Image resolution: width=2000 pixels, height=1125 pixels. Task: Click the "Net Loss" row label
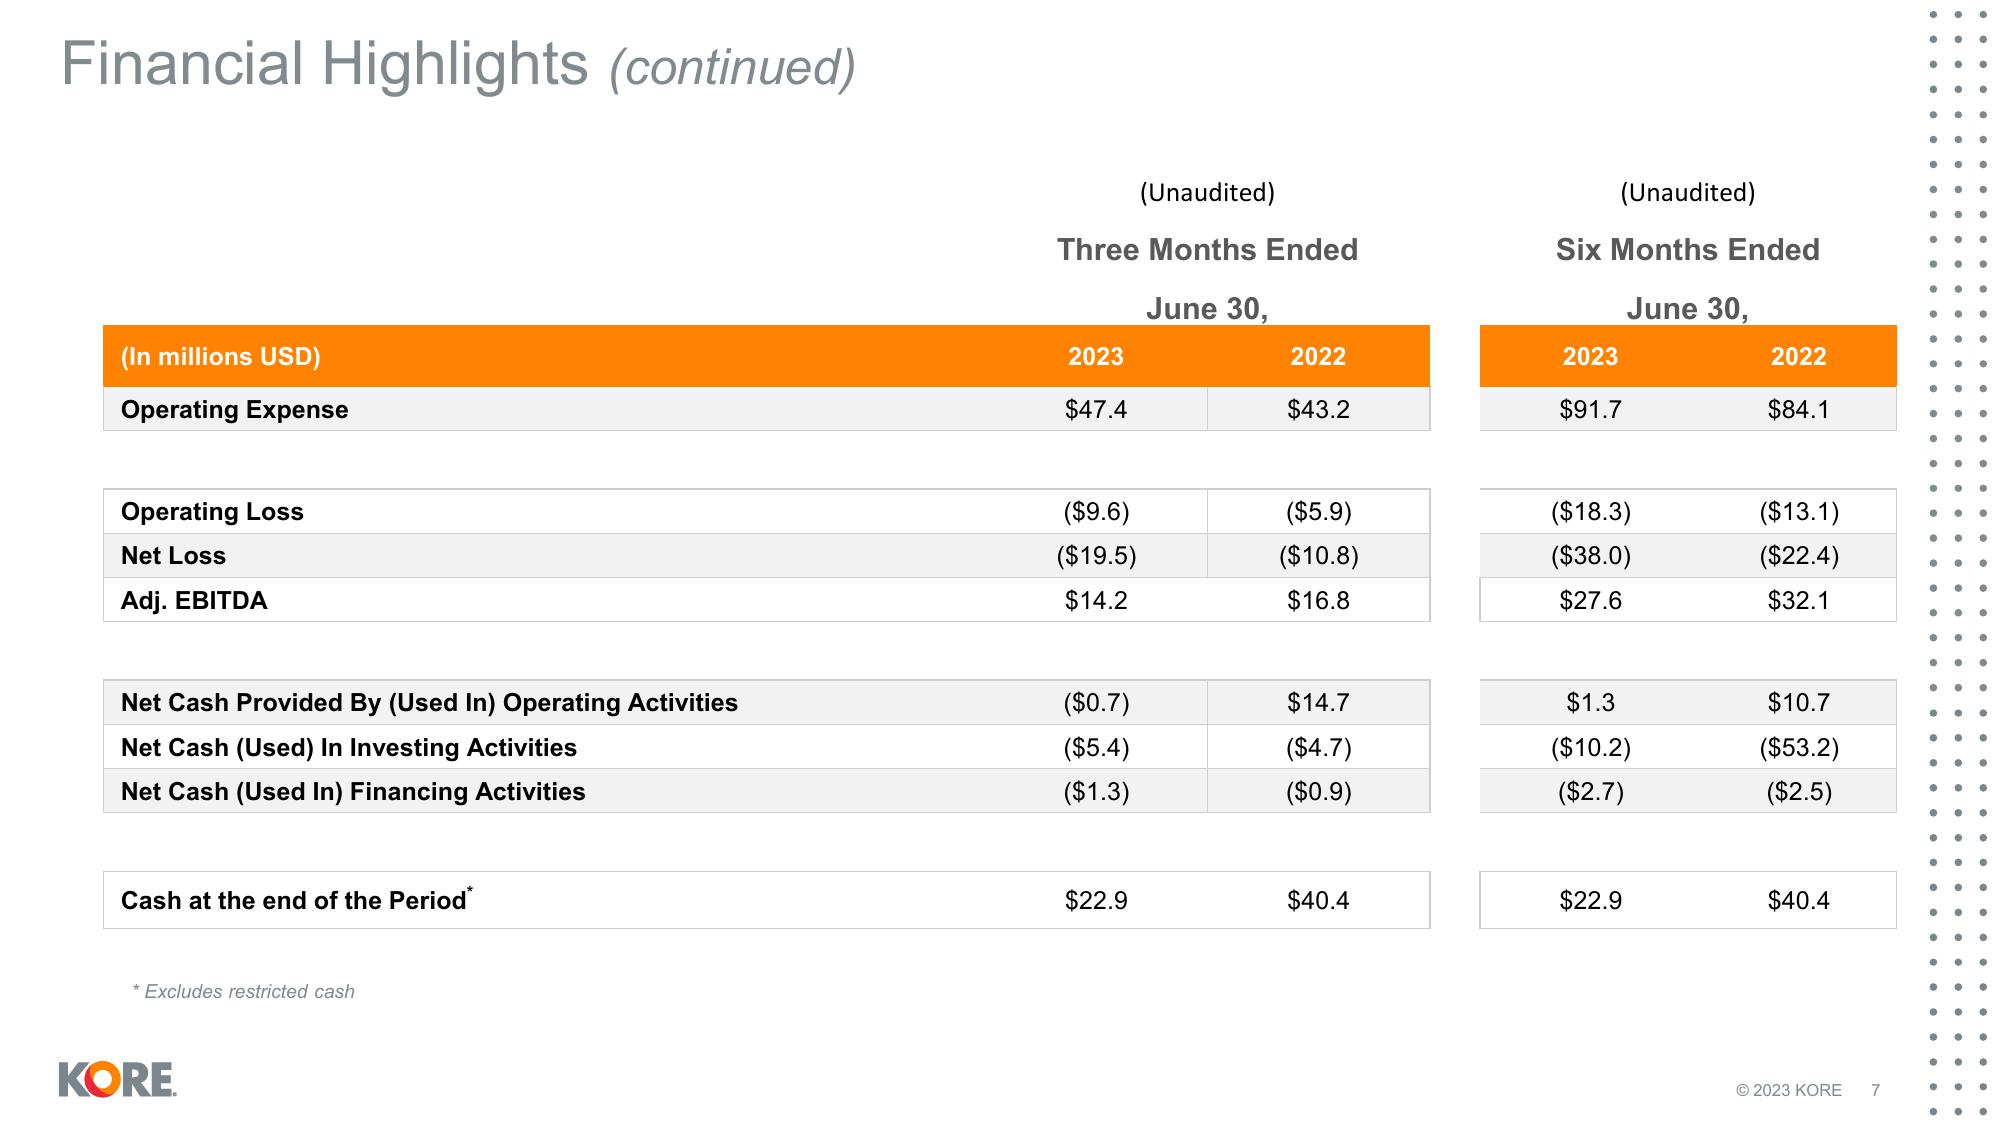[x=173, y=556]
